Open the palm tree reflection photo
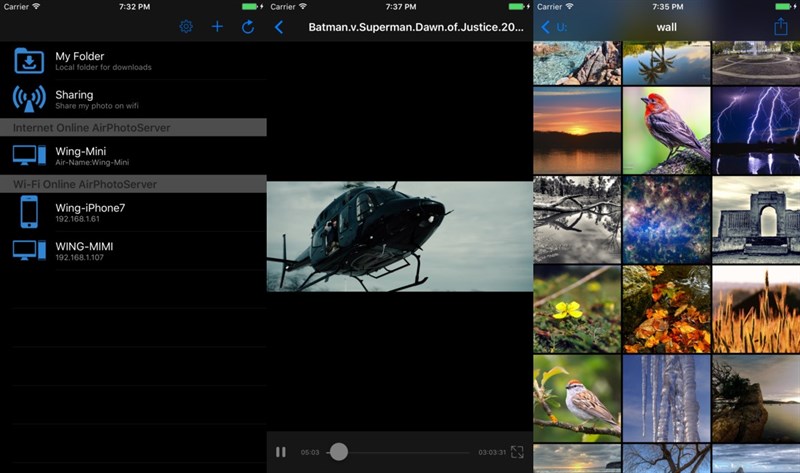The height and width of the screenshot is (473, 800). pyautogui.click(x=666, y=63)
